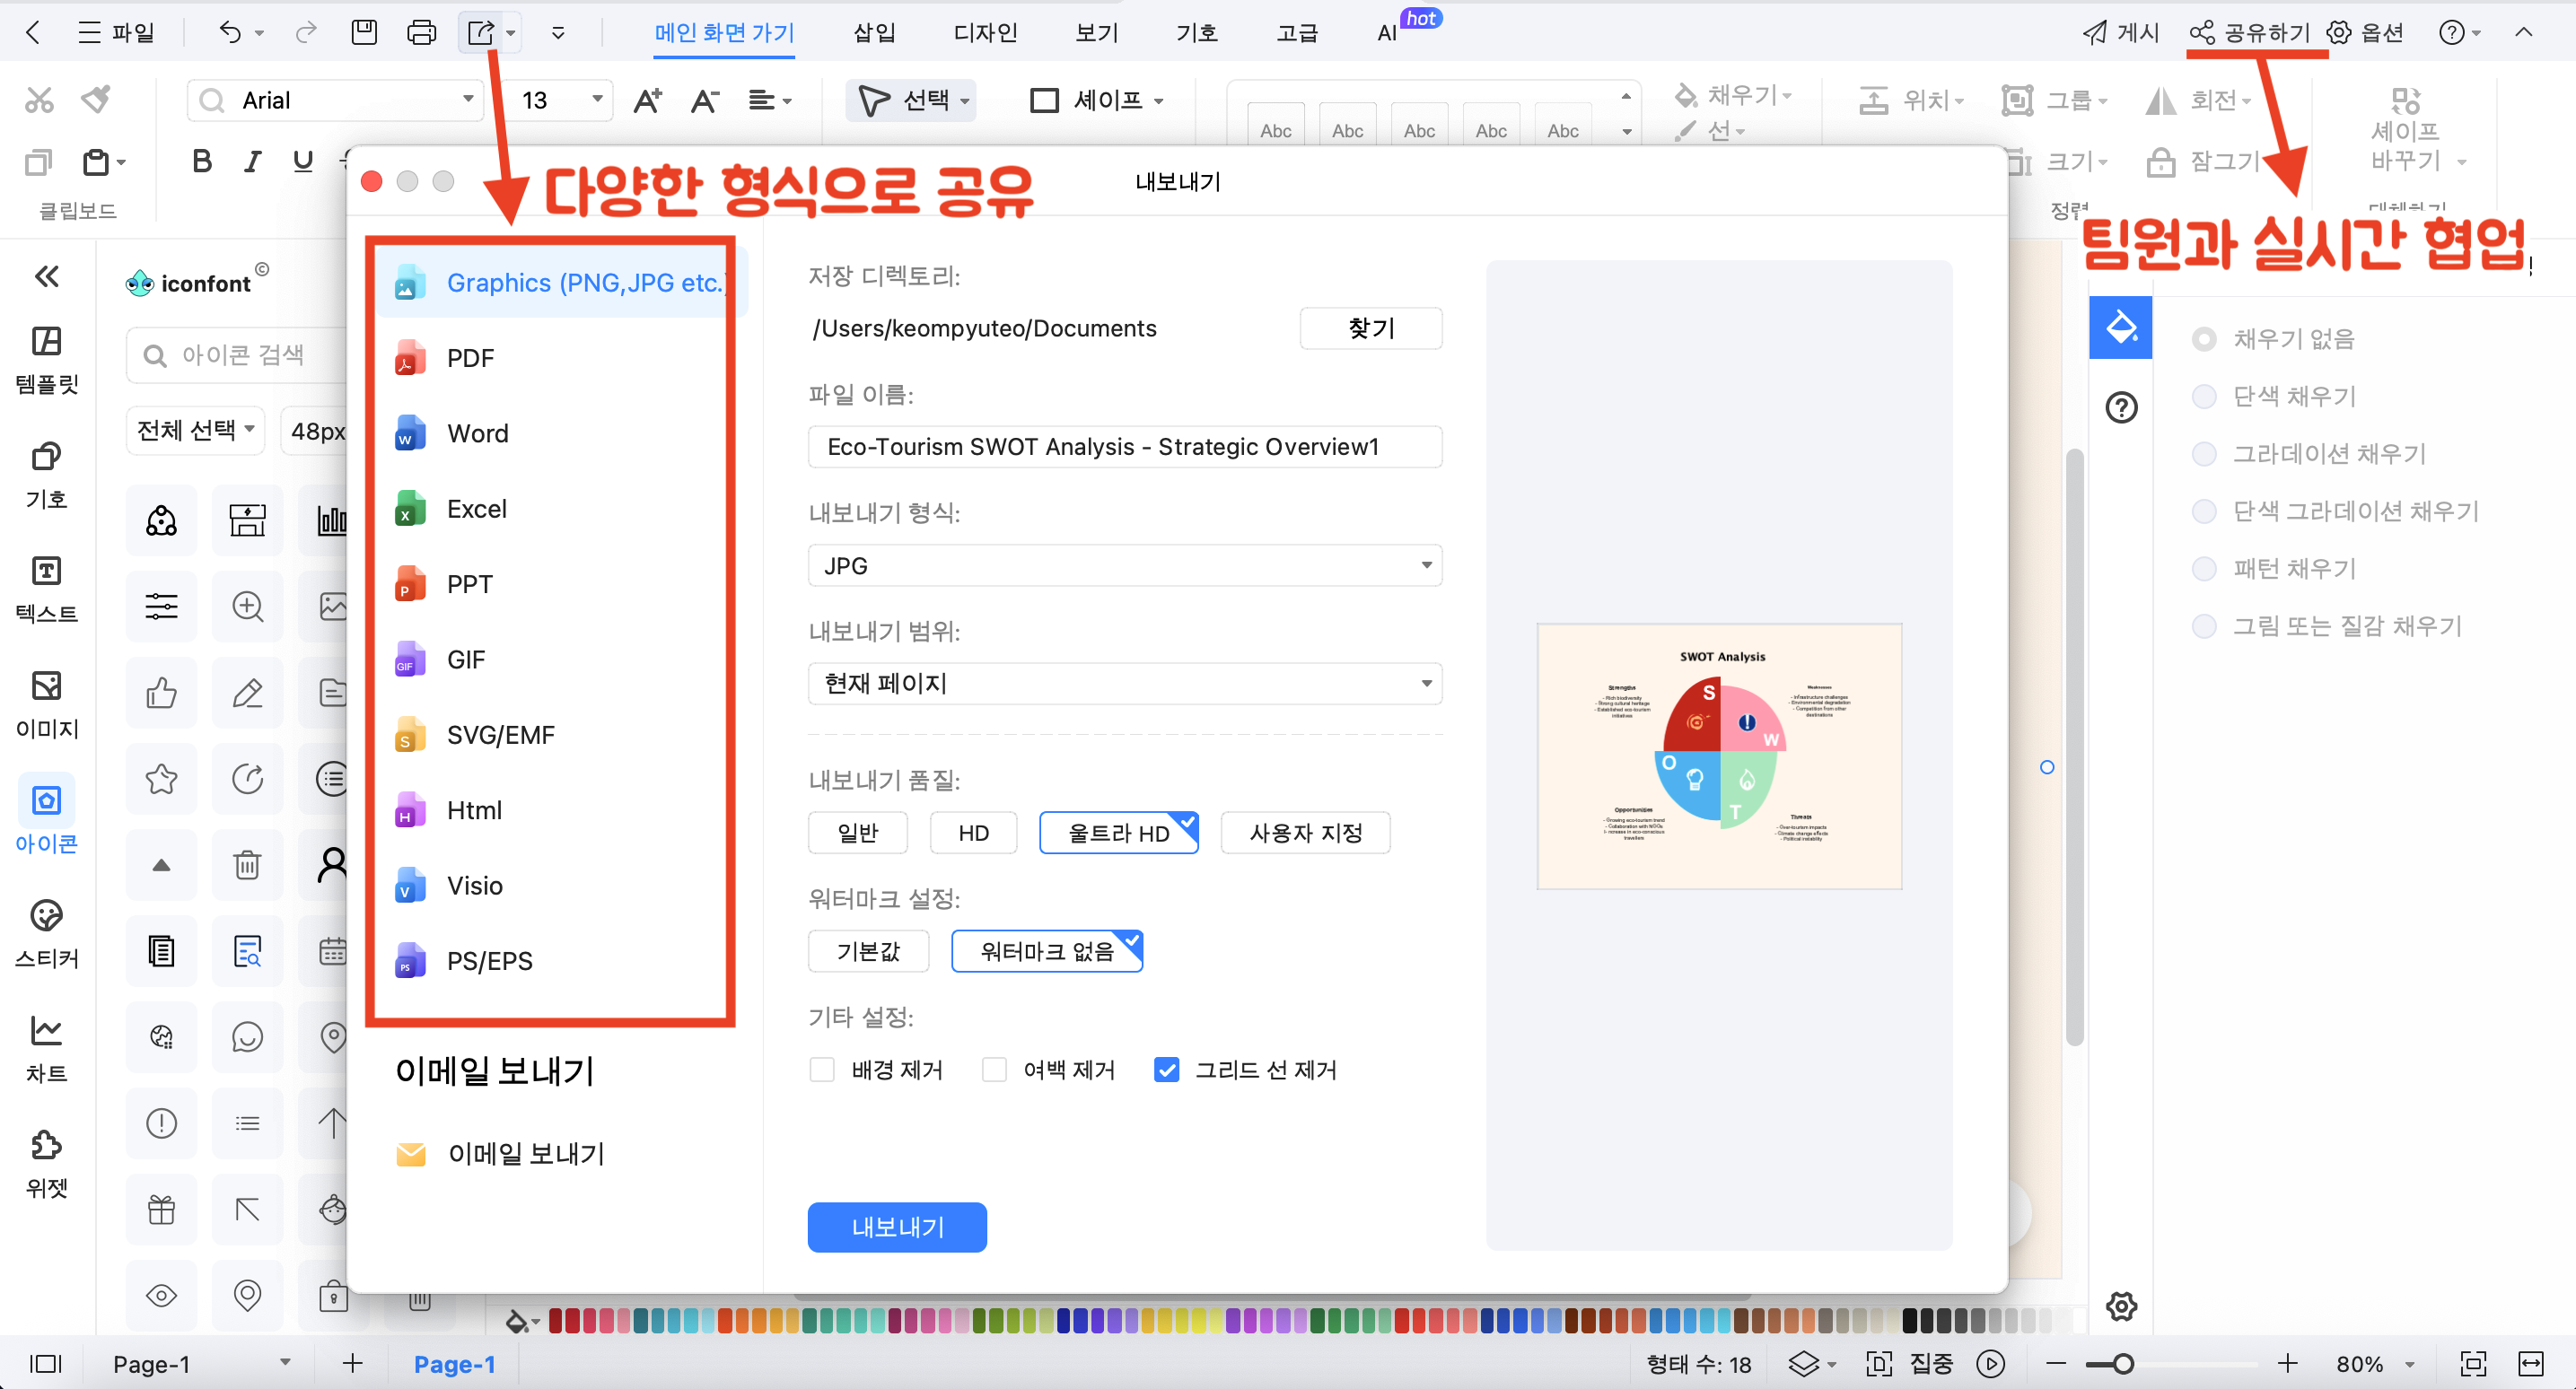This screenshot has height=1389, width=2576.
Task: Click the Print icon in toolbar
Action: [x=421, y=32]
